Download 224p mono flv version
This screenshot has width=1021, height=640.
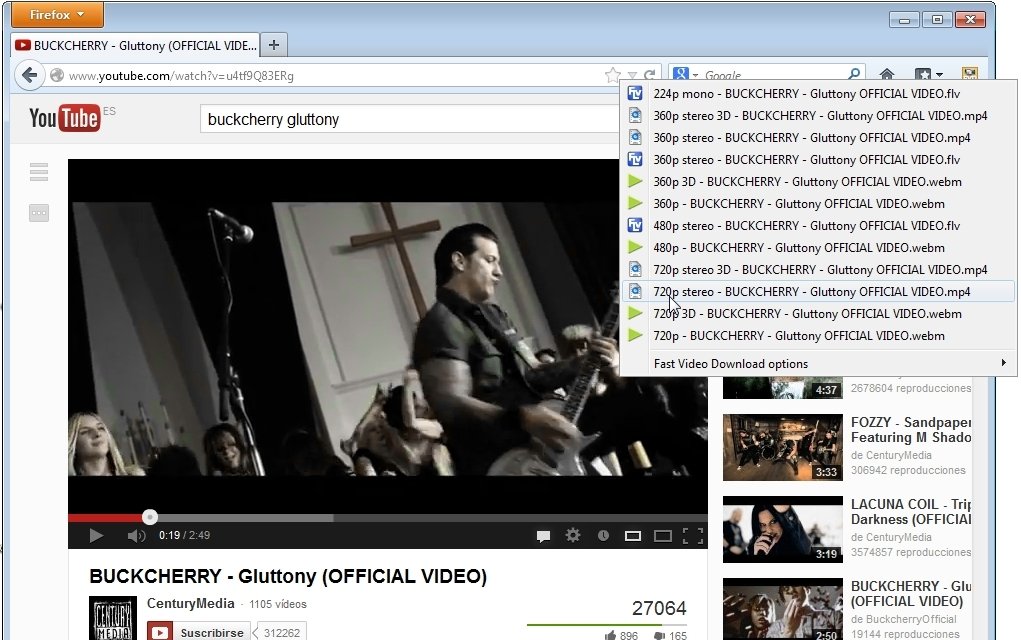coord(818,94)
